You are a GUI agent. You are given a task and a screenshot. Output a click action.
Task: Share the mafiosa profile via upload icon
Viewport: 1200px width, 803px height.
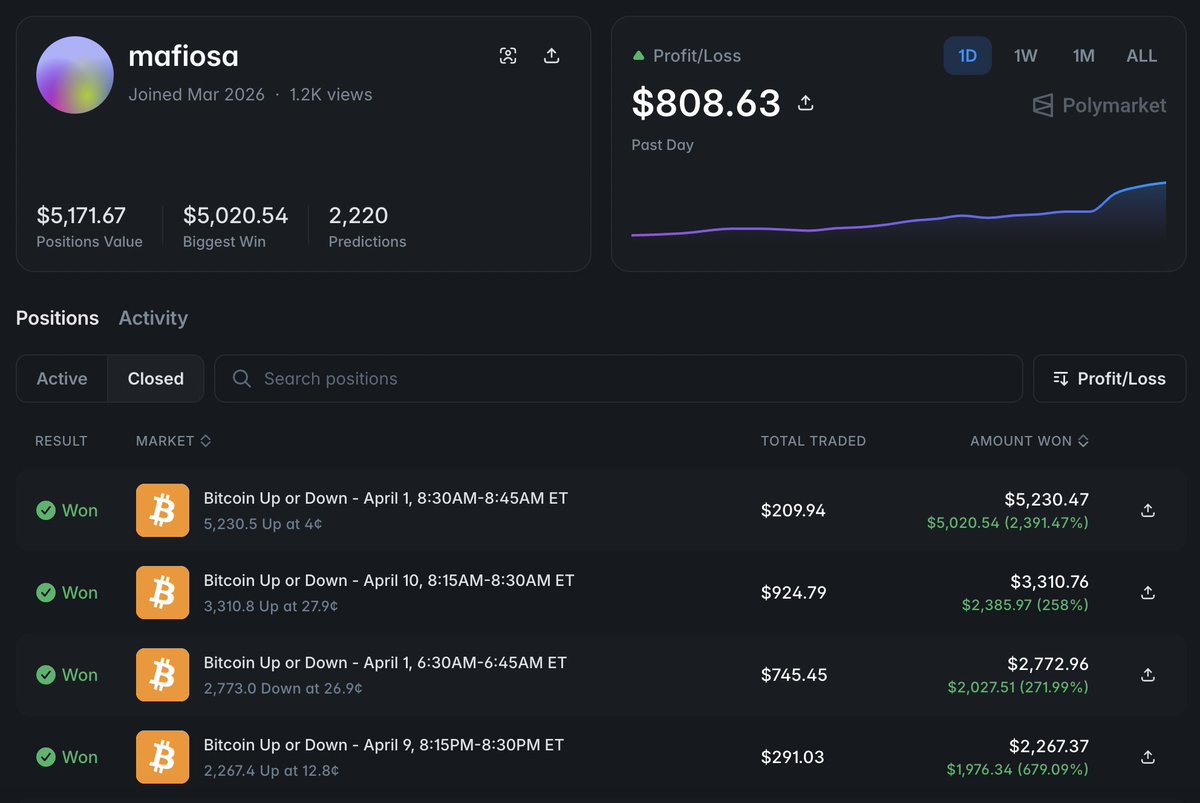(551, 56)
